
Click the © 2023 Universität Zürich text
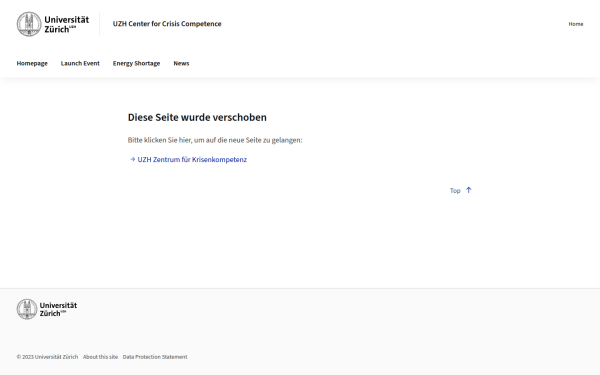tap(47, 357)
